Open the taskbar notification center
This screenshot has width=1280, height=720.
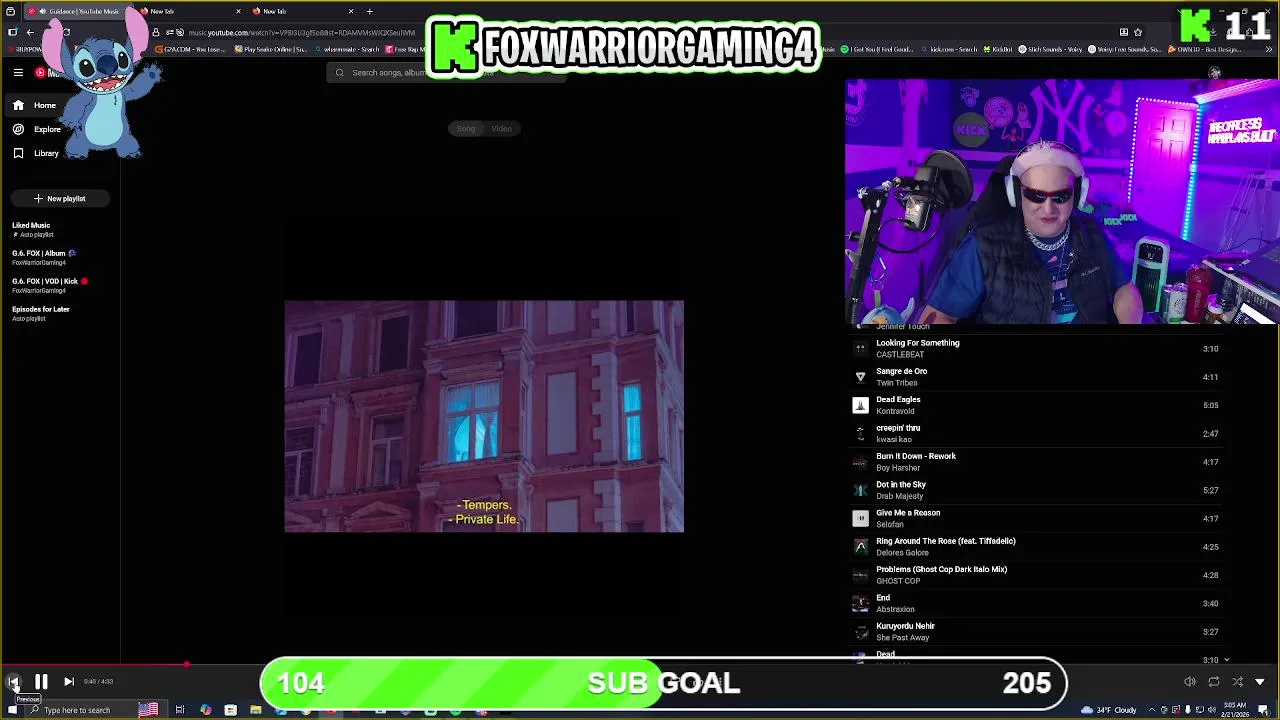click(1264, 710)
